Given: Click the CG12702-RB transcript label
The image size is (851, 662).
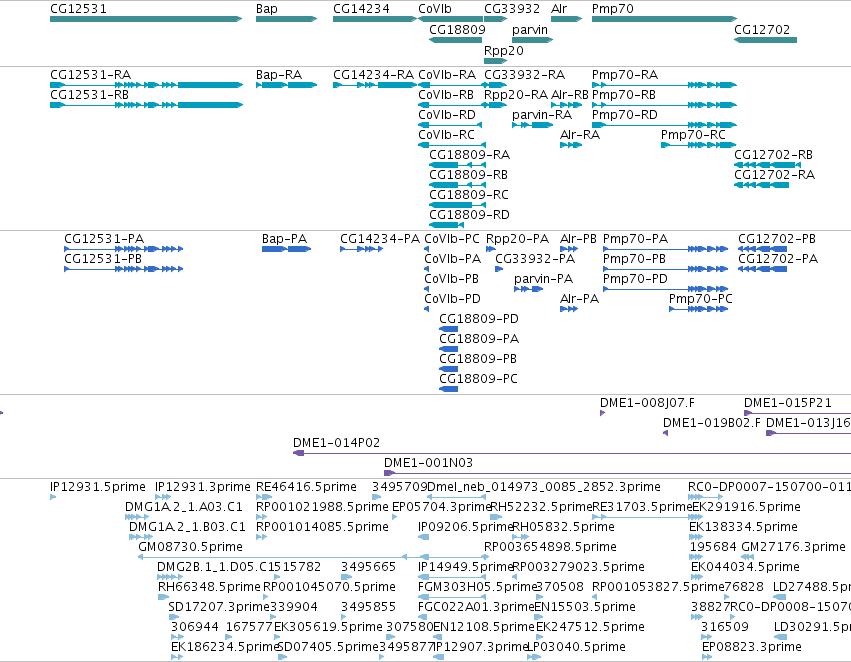Looking at the screenshot, I should (x=773, y=155).
